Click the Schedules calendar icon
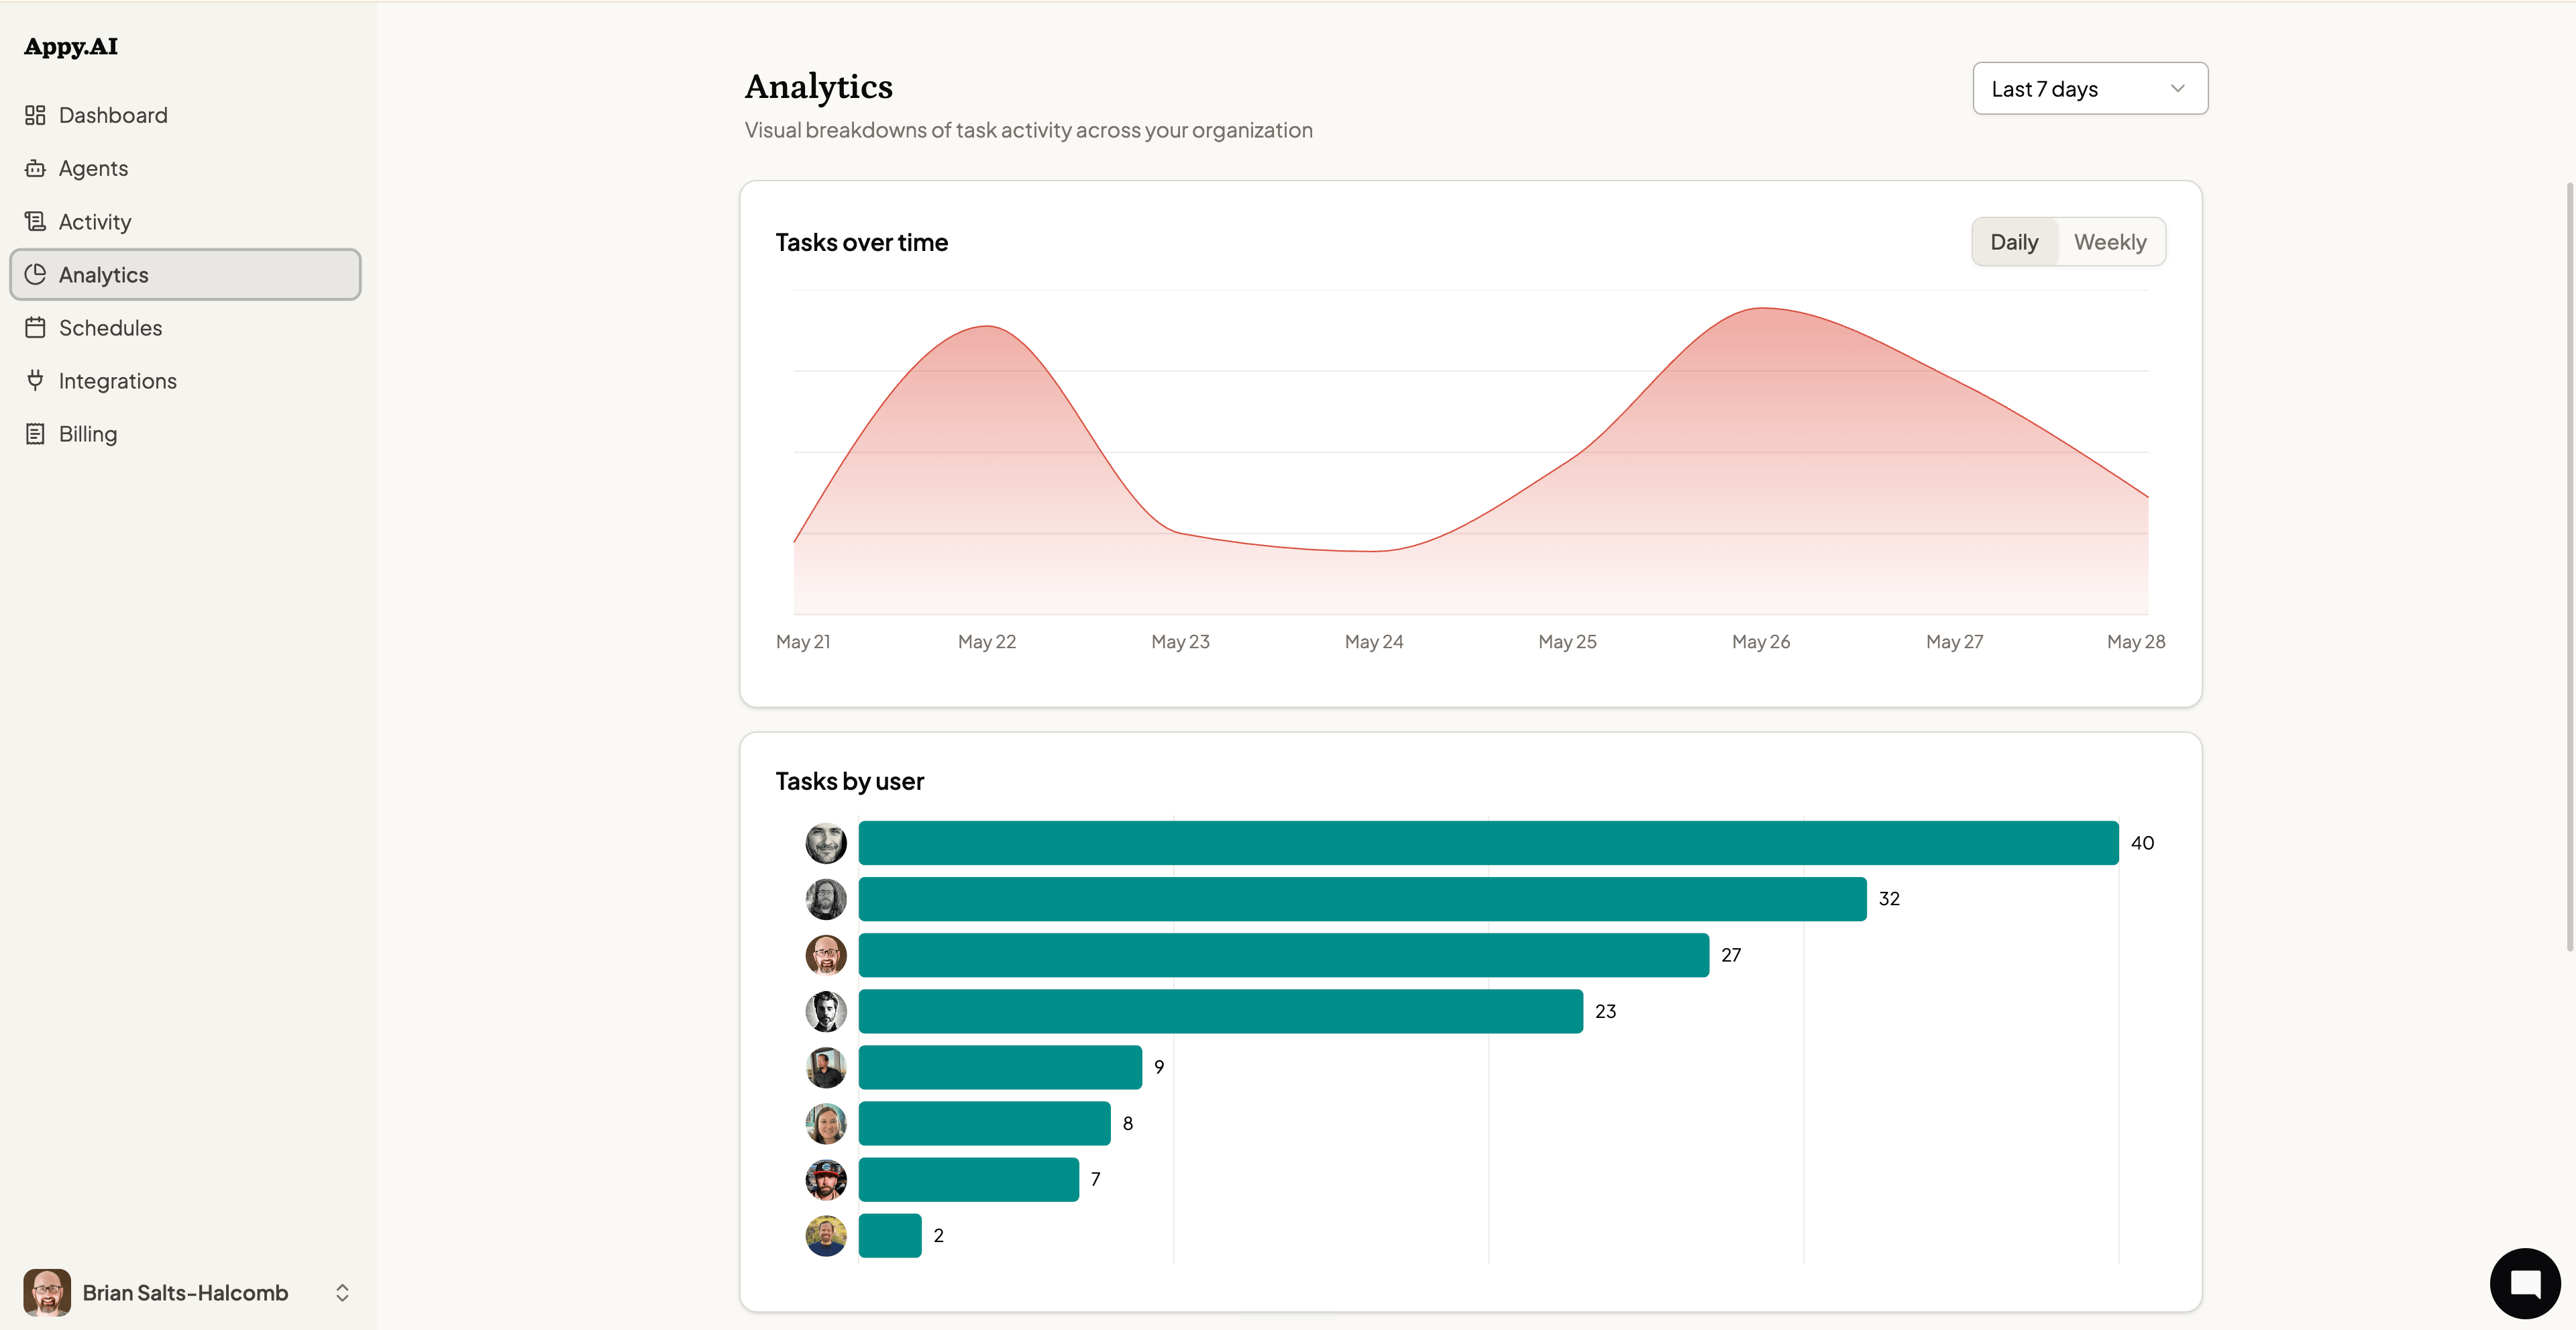The image size is (2576, 1330). 35,327
